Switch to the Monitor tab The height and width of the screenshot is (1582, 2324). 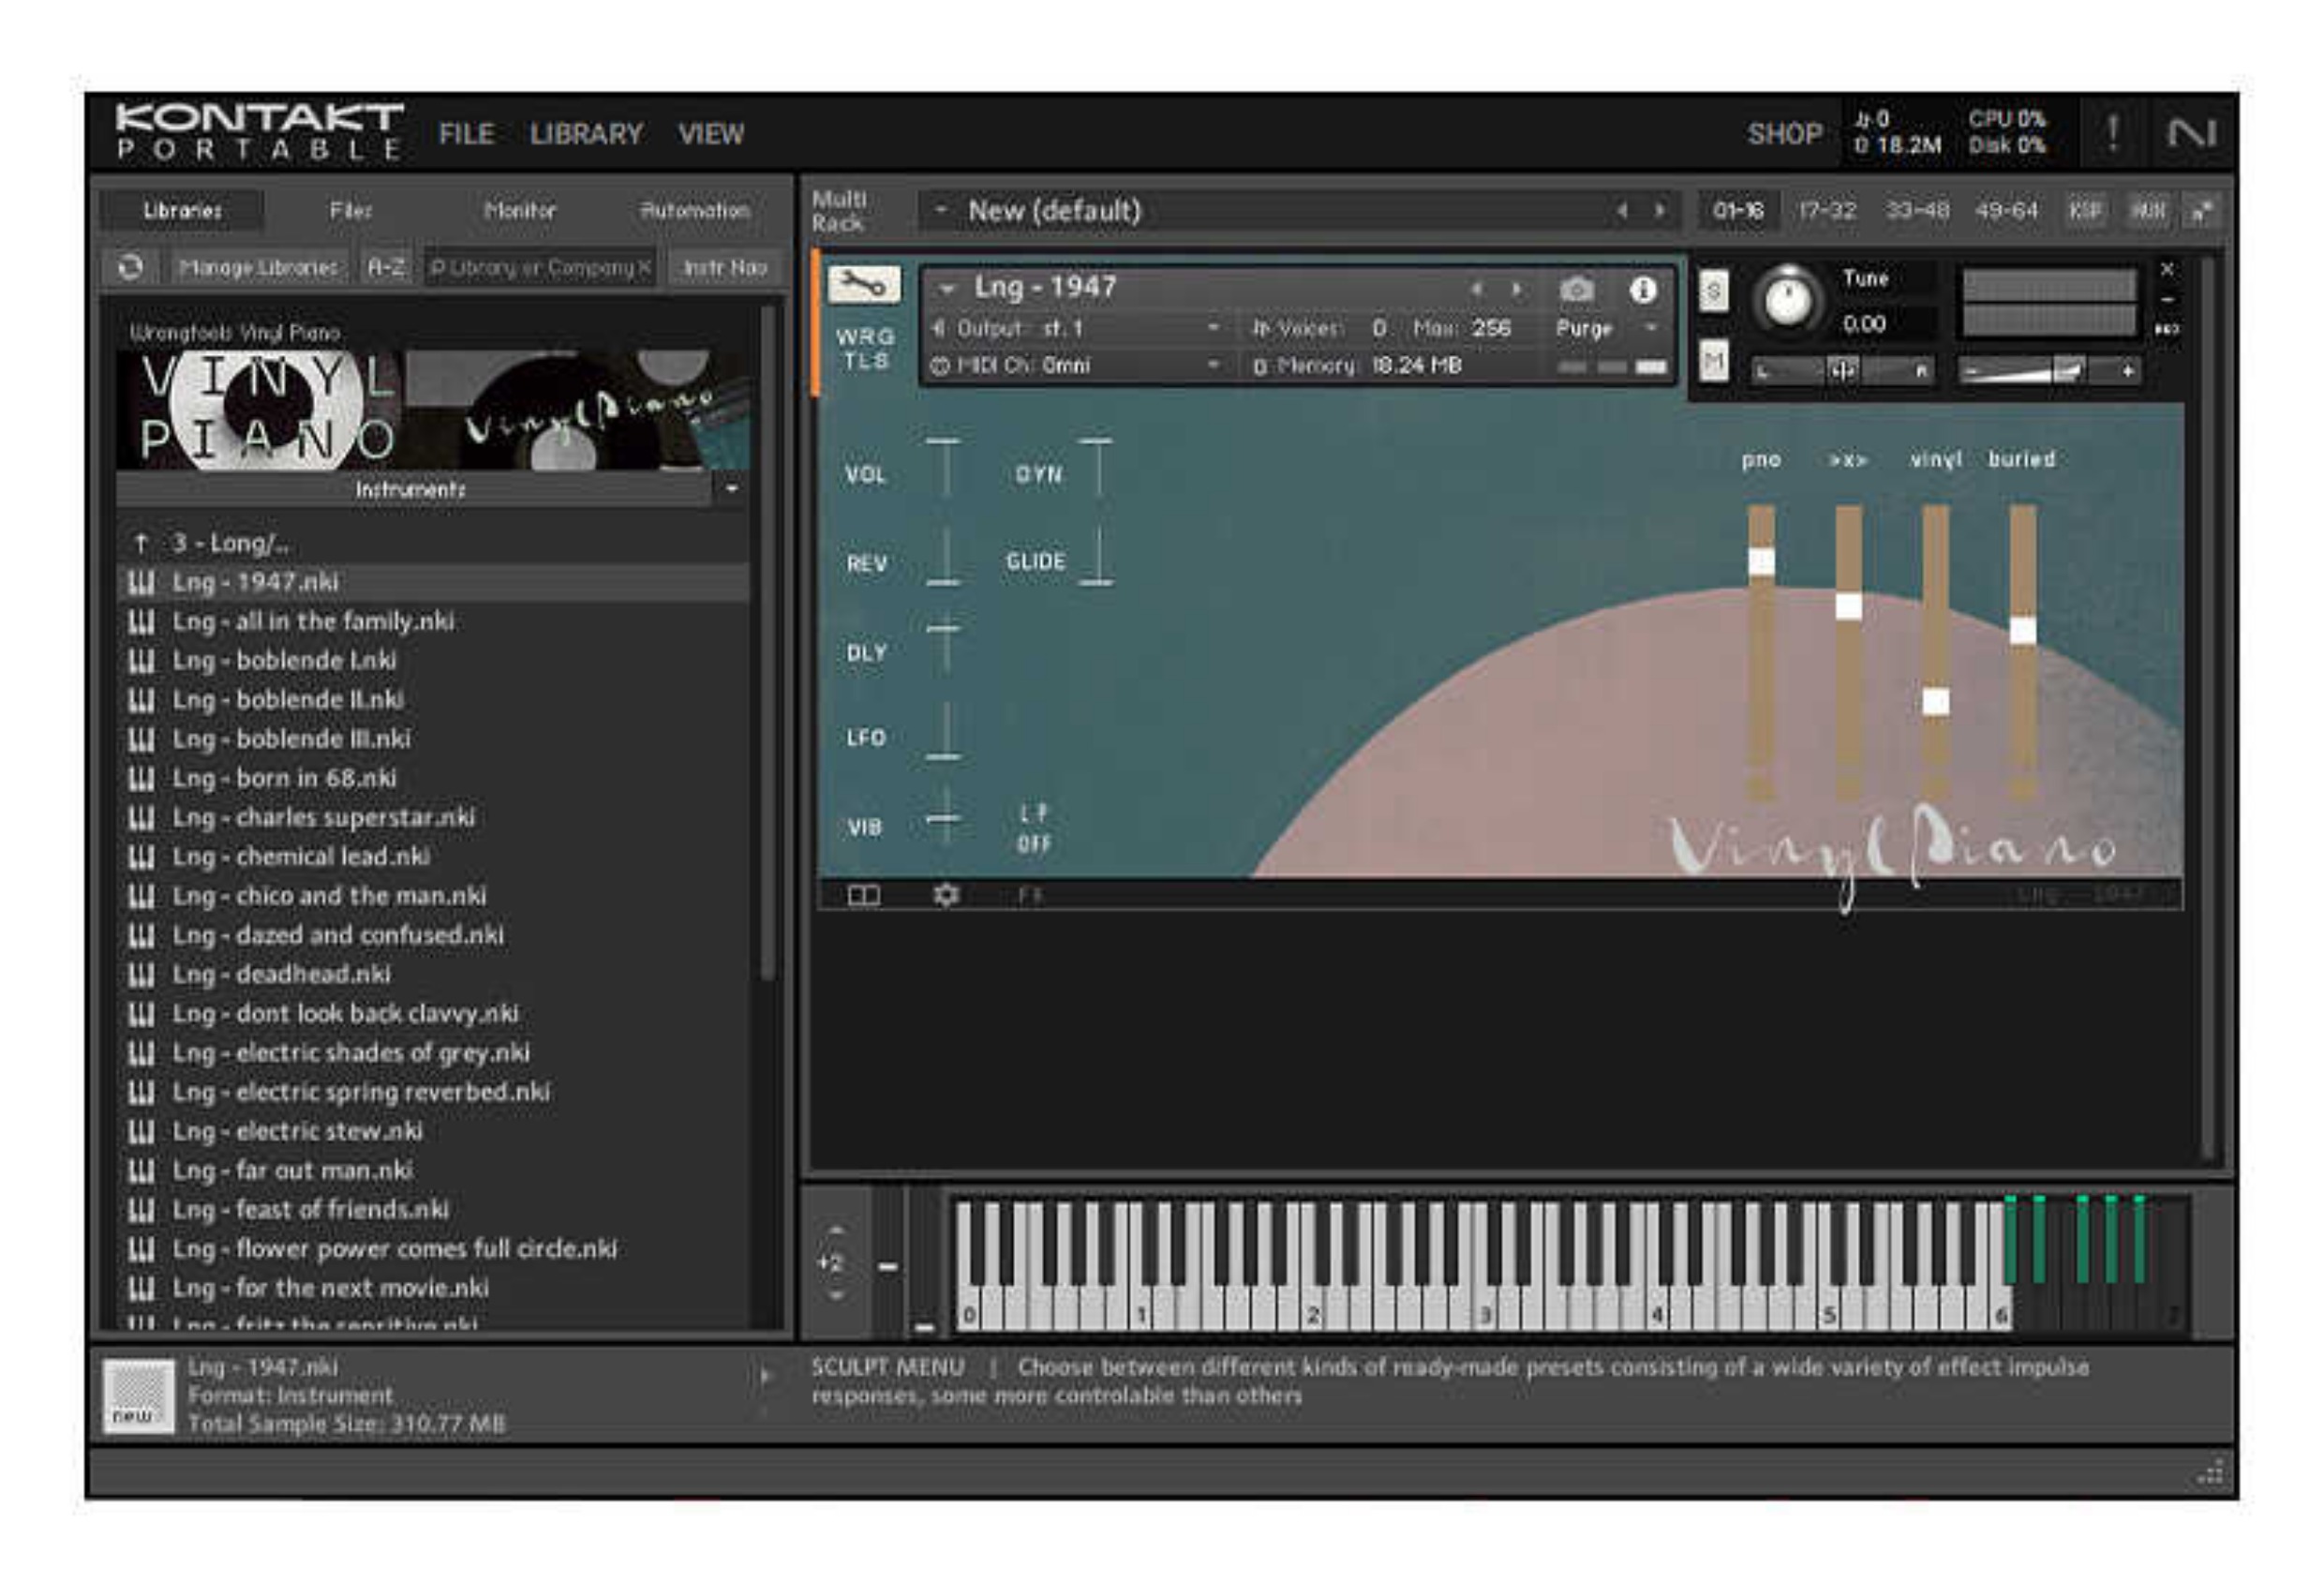click(519, 210)
